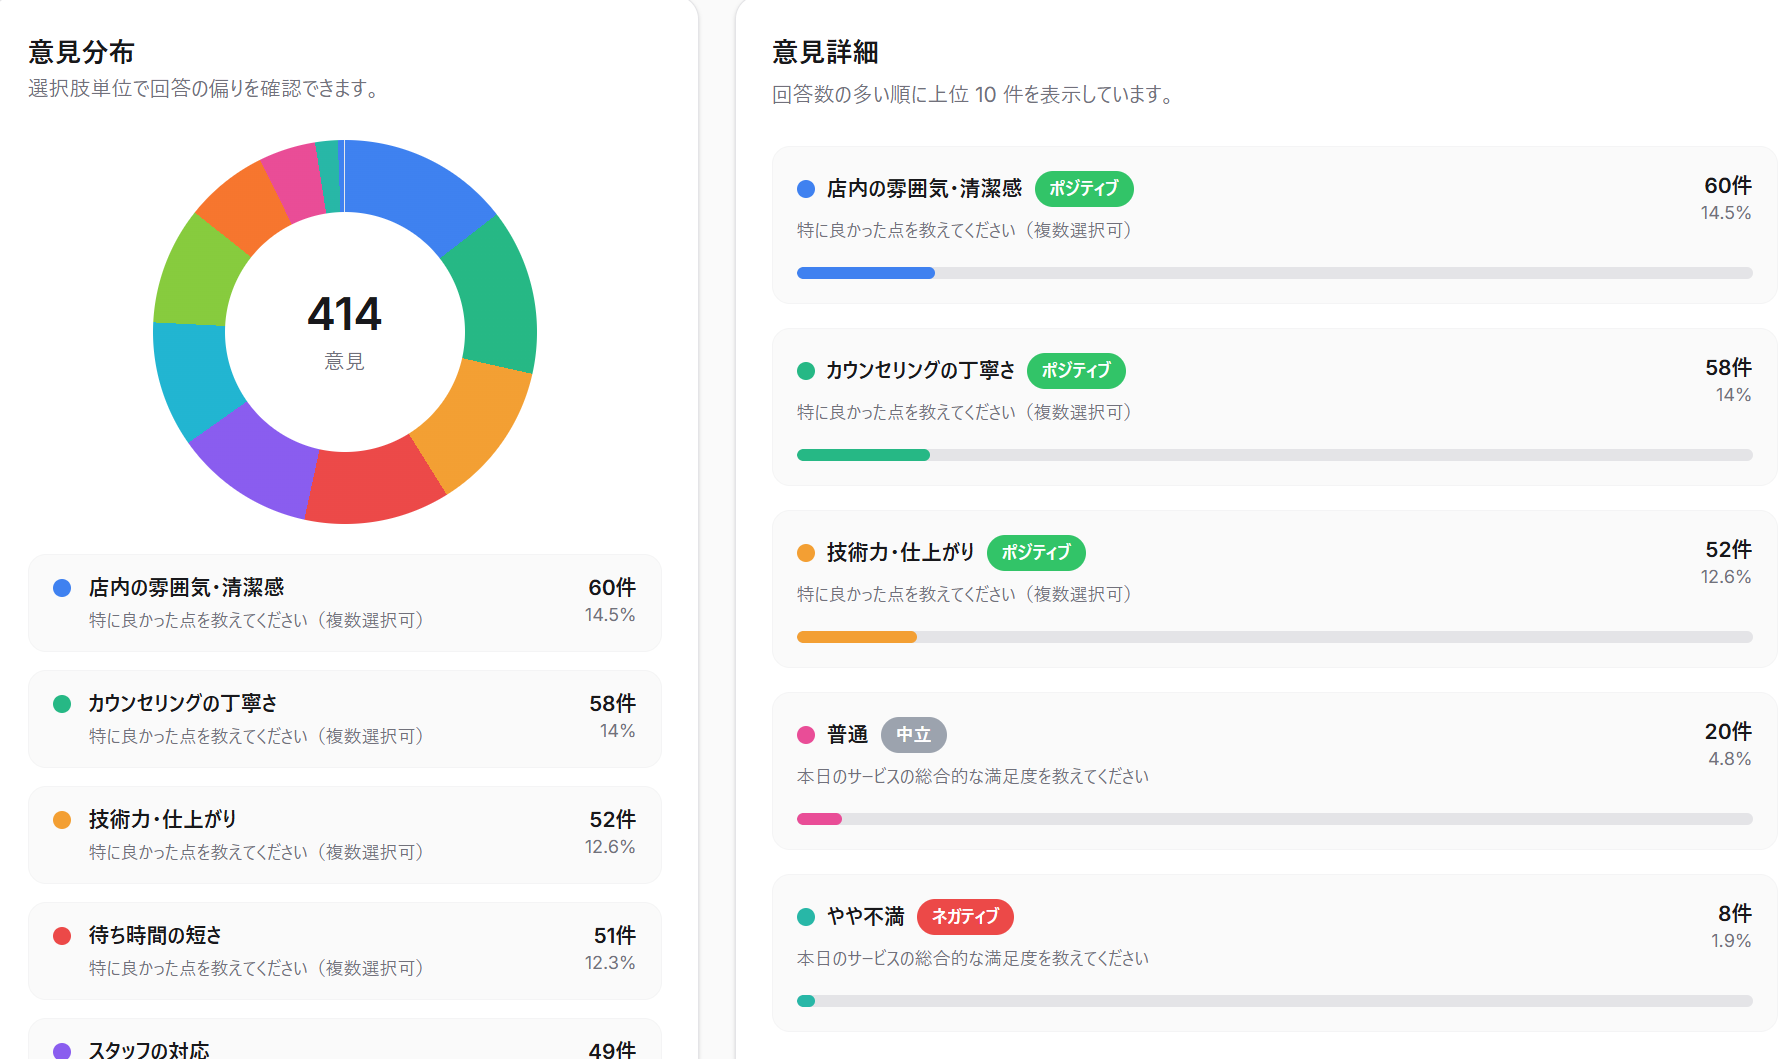Click the pink progress bar under 普通
The height and width of the screenshot is (1059, 1791).
pos(820,818)
